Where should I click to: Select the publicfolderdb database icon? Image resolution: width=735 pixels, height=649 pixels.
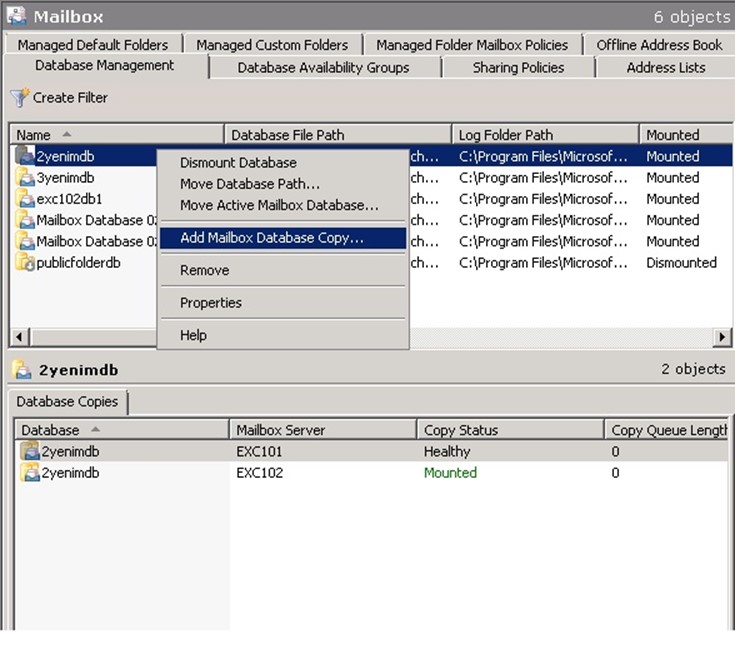point(25,263)
